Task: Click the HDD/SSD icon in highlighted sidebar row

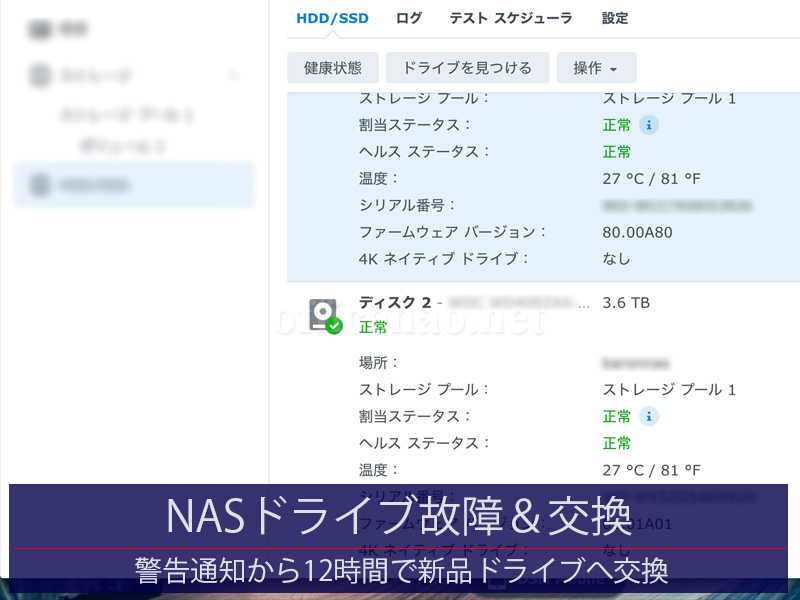Action: tap(40, 185)
